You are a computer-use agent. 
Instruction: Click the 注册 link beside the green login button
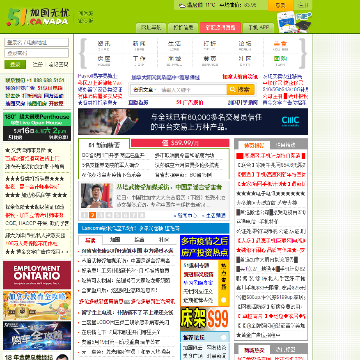tap(37, 64)
